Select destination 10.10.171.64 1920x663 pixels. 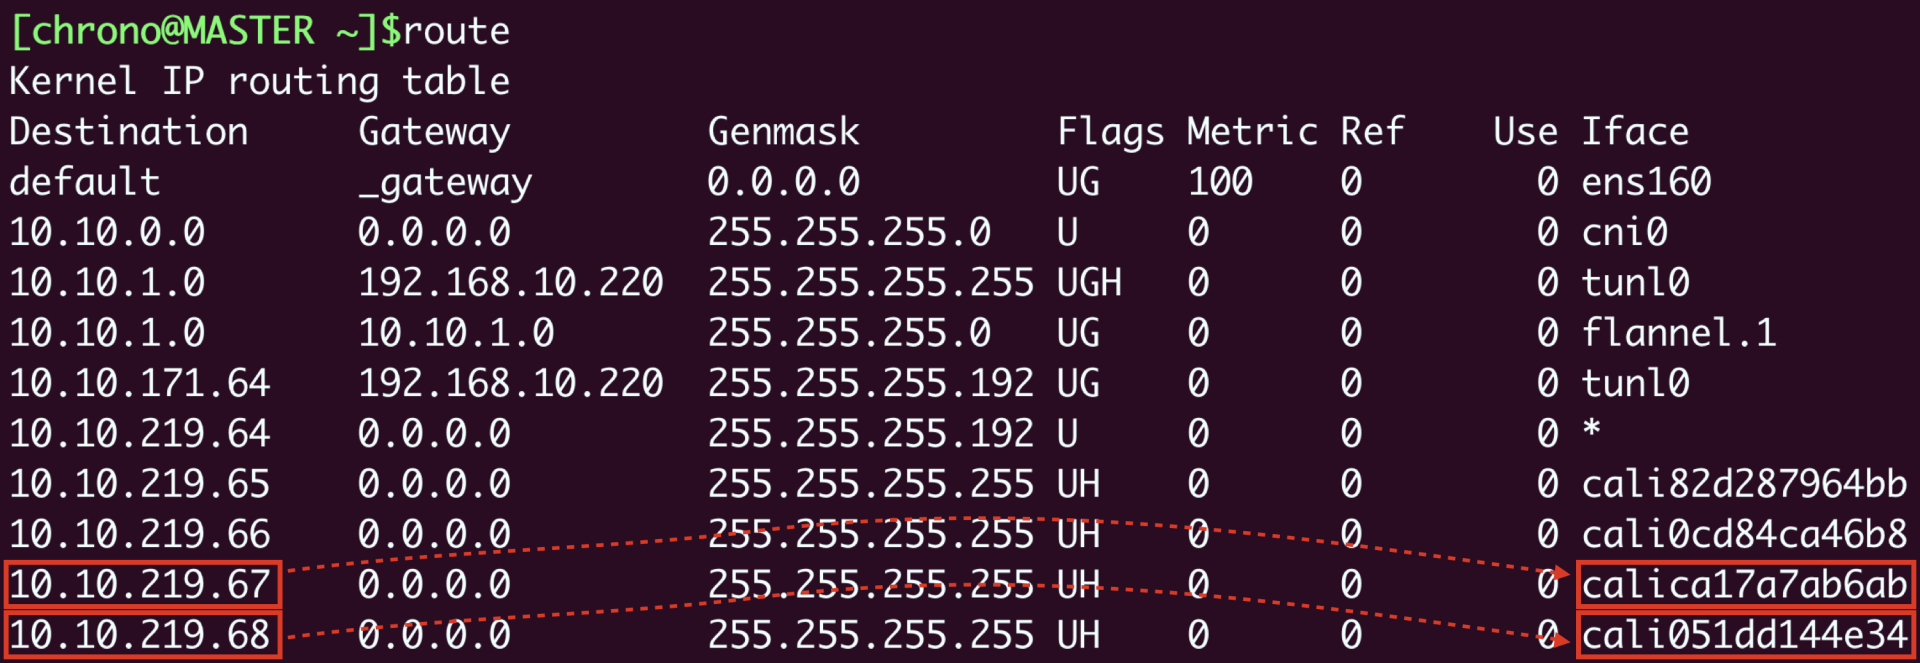coord(140,383)
